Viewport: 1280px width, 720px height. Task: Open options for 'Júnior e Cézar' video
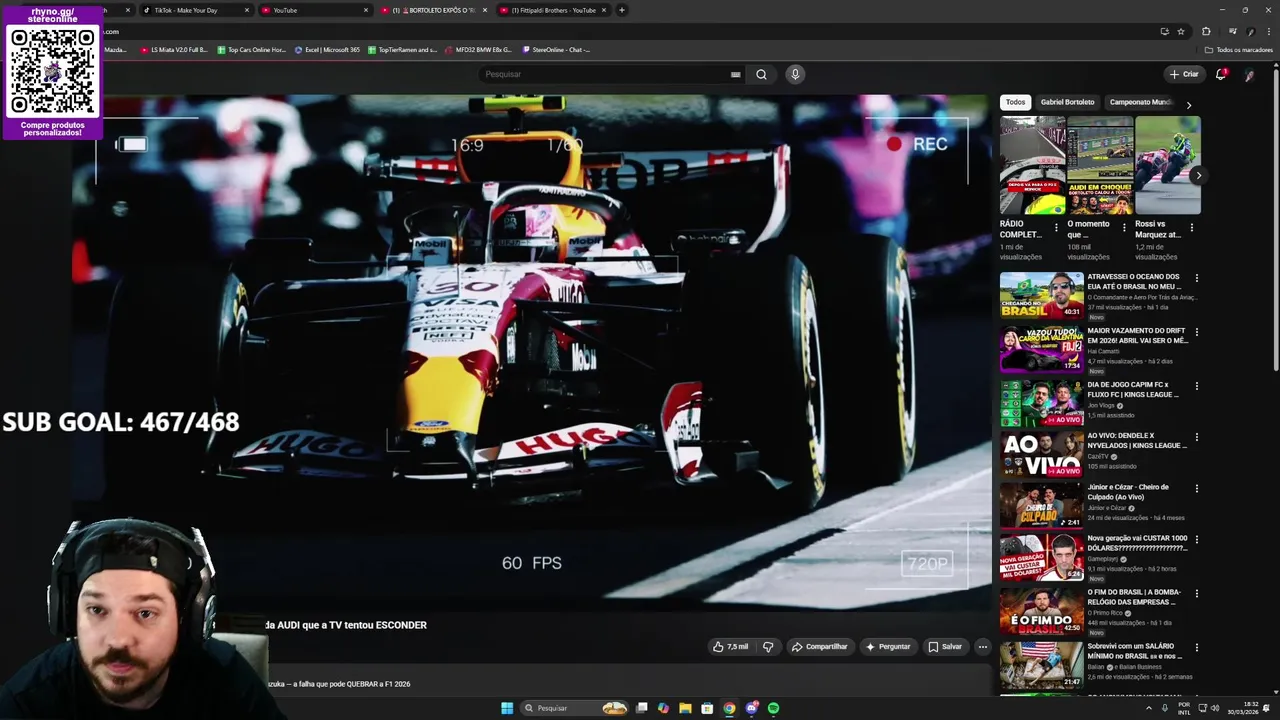1196,488
